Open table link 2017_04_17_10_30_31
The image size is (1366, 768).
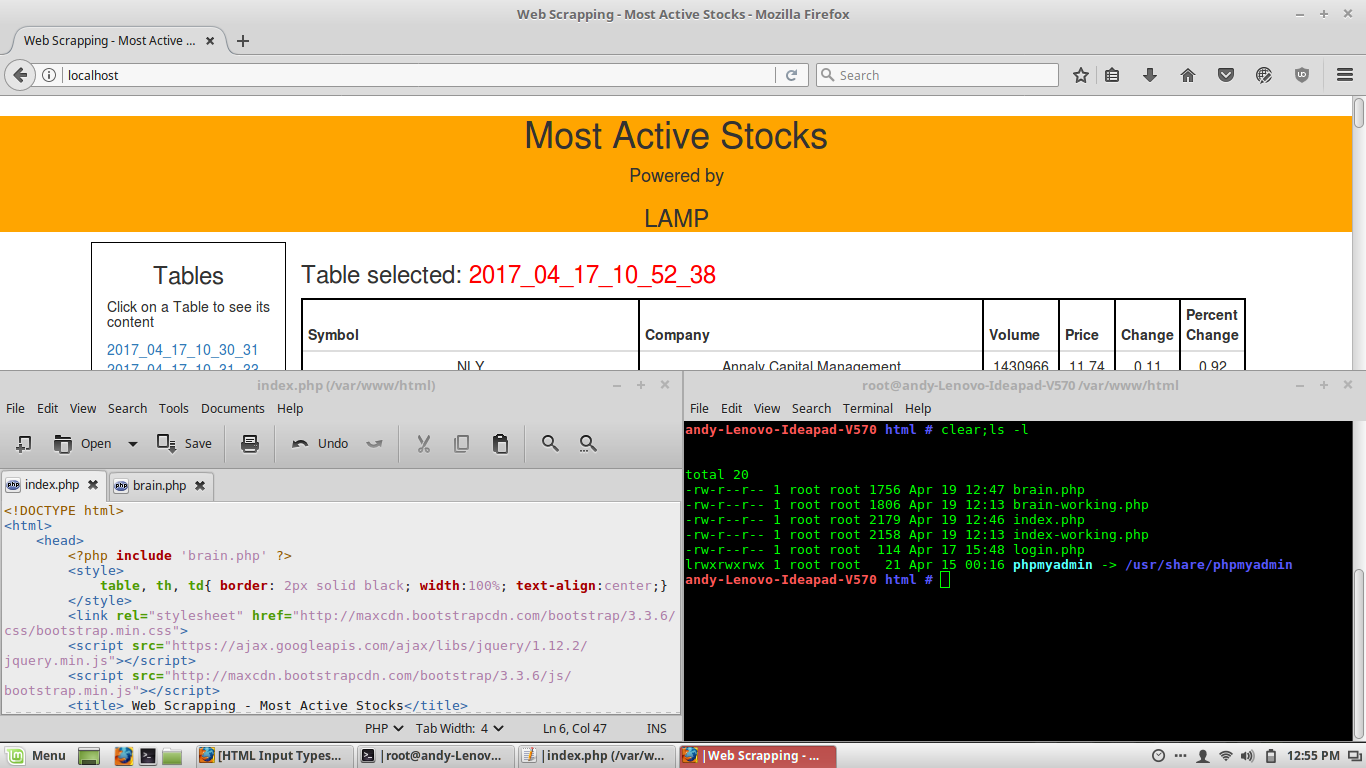(182, 350)
